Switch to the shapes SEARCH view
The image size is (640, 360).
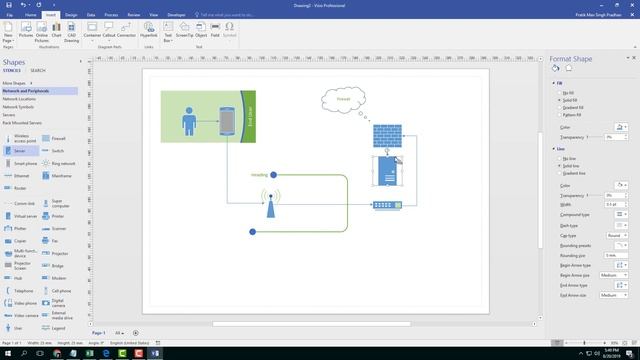[38, 71]
